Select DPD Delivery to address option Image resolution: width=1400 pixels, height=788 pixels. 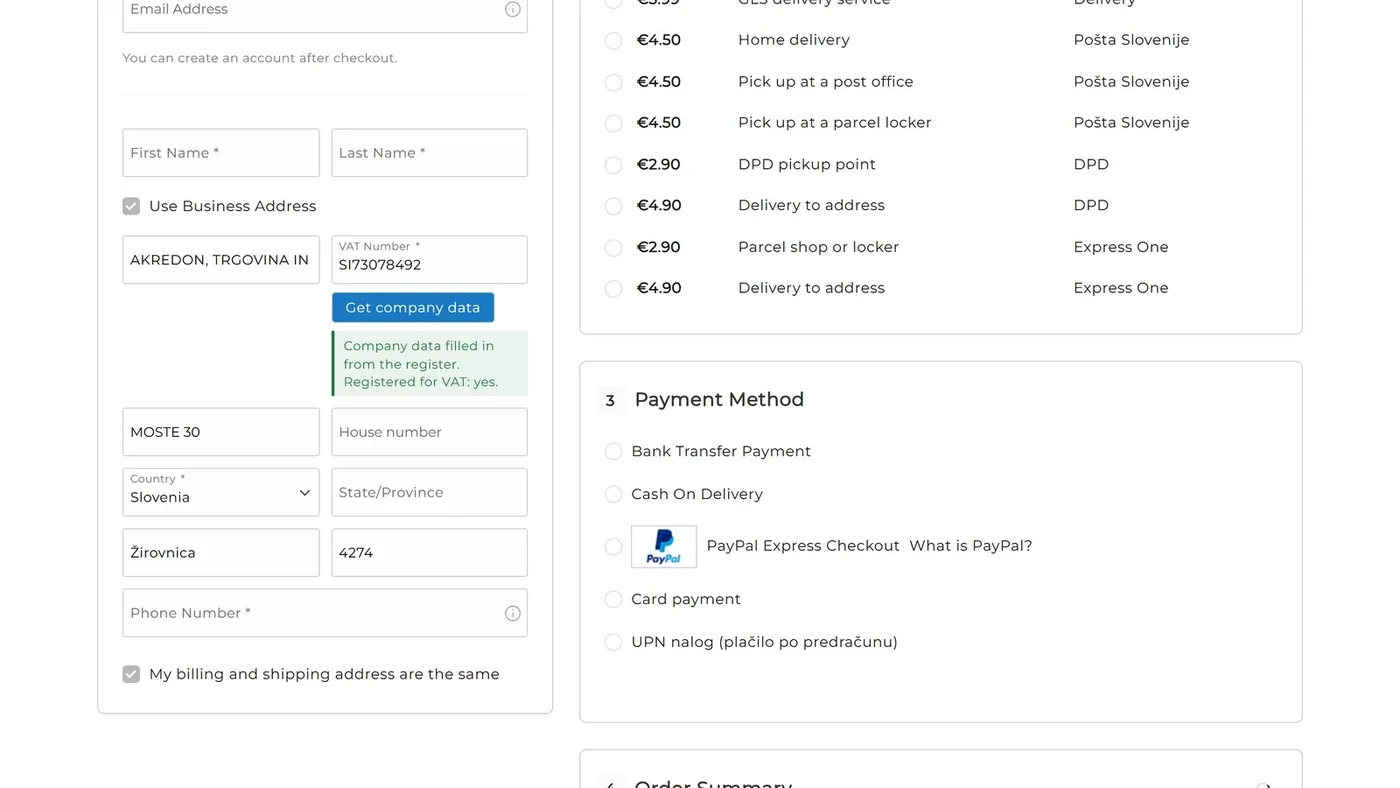(x=614, y=206)
